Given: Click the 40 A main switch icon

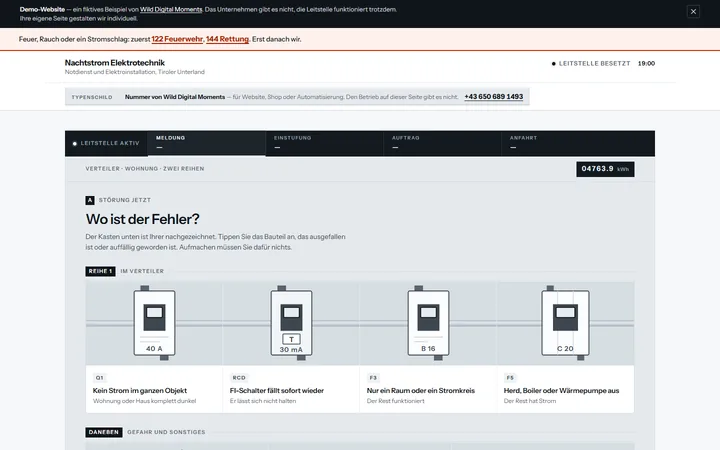Looking at the screenshot, I should 154,323.
